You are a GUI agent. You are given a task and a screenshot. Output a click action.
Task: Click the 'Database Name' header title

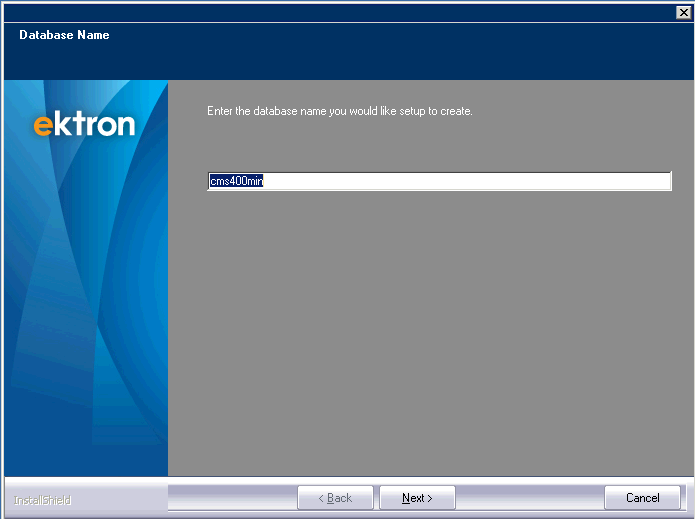click(64, 35)
